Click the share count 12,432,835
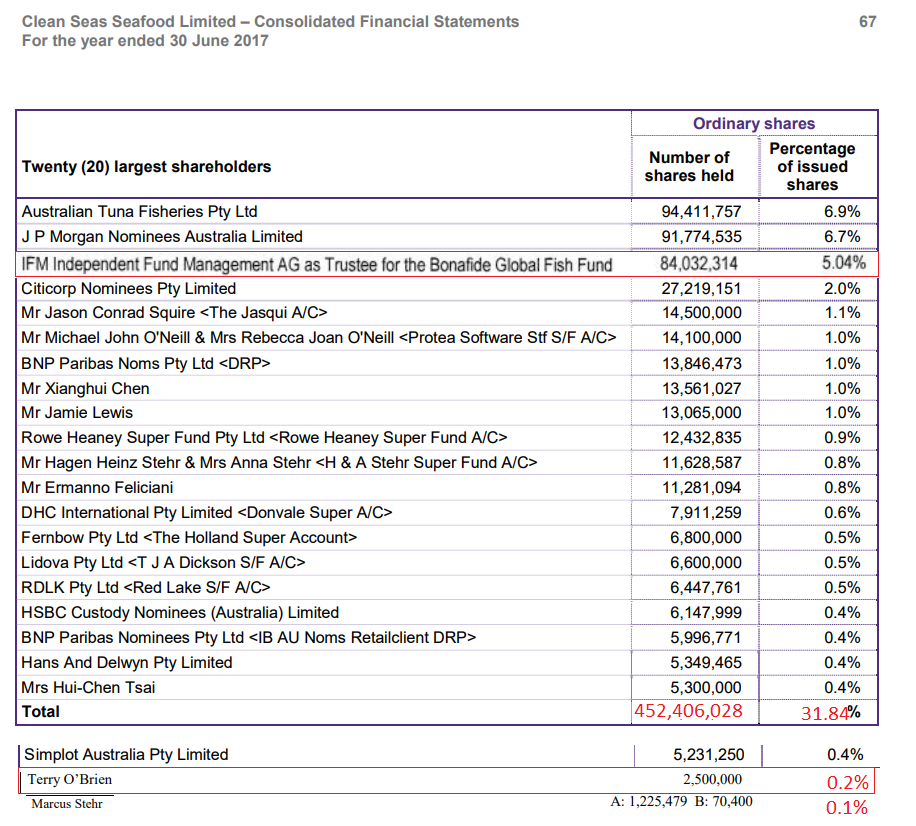The width and height of the screenshot is (916, 826). pyautogui.click(x=701, y=438)
